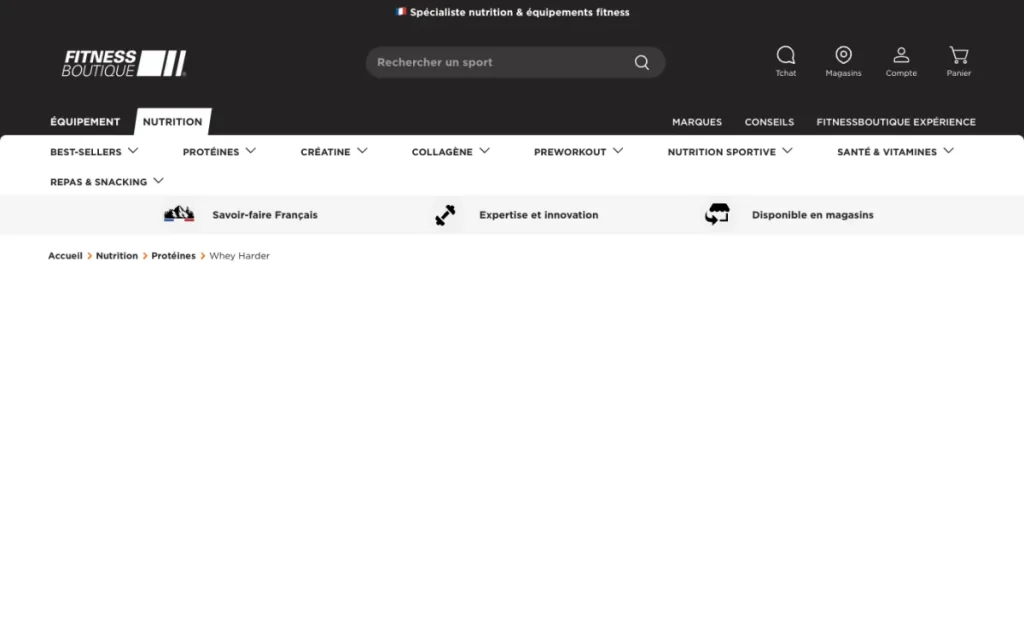Switch to the Équipement tab

click(x=85, y=122)
